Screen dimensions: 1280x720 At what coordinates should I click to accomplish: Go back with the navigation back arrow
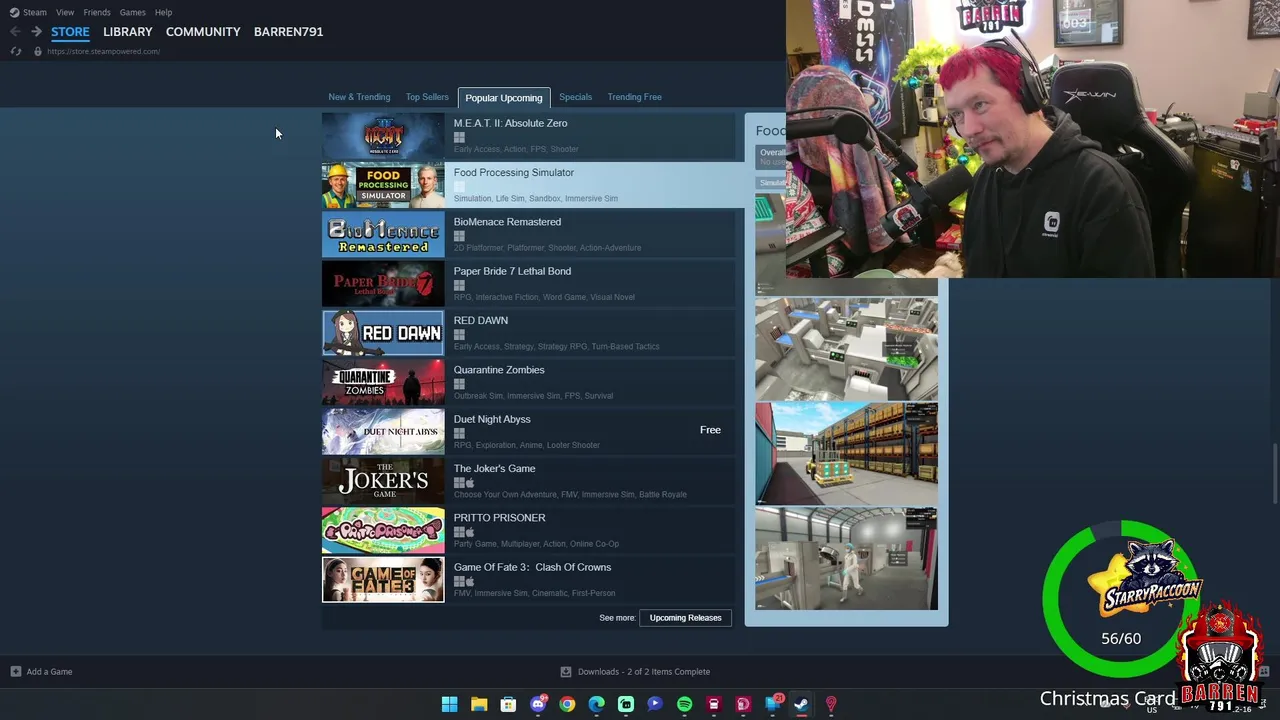point(15,32)
